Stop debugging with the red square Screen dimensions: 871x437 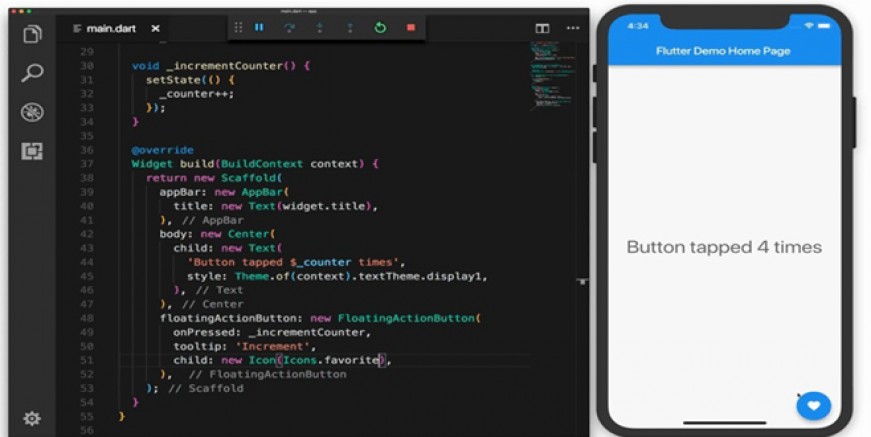(x=411, y=27)
